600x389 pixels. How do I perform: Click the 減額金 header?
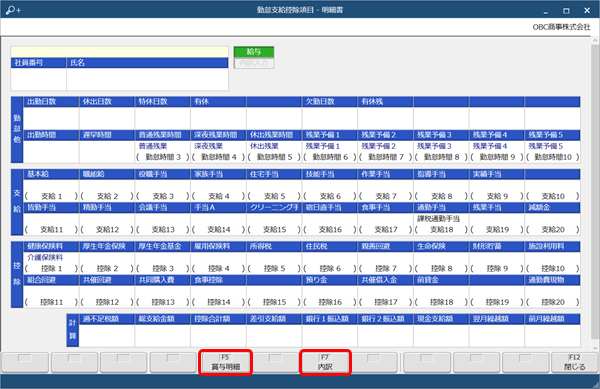pyautogui.click(x=553, y=208)
